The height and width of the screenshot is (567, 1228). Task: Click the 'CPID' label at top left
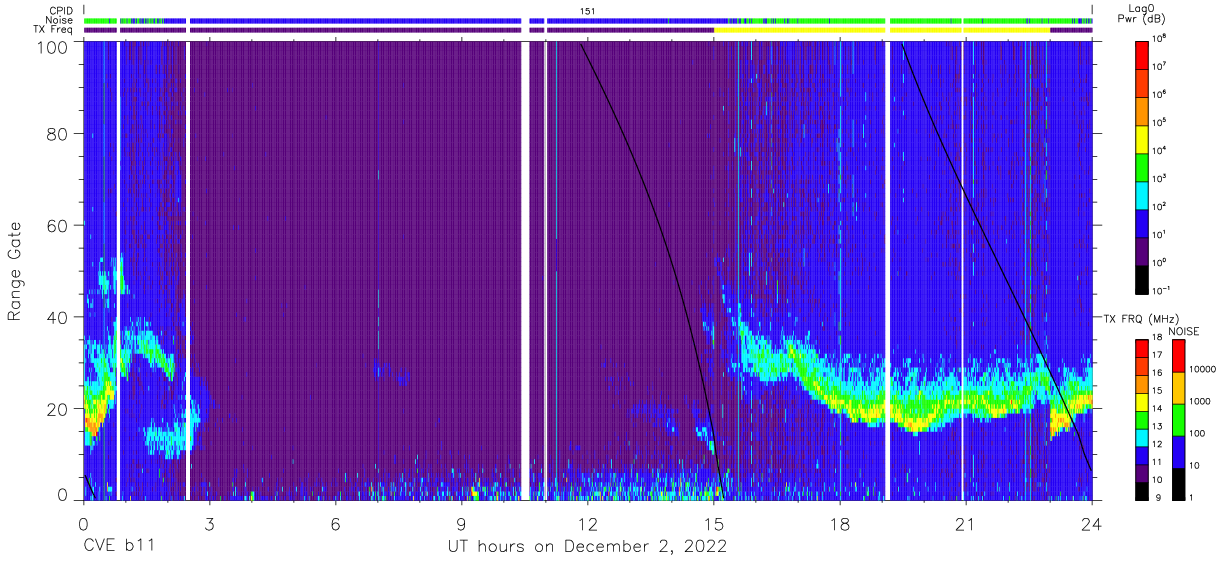[62, 10]
